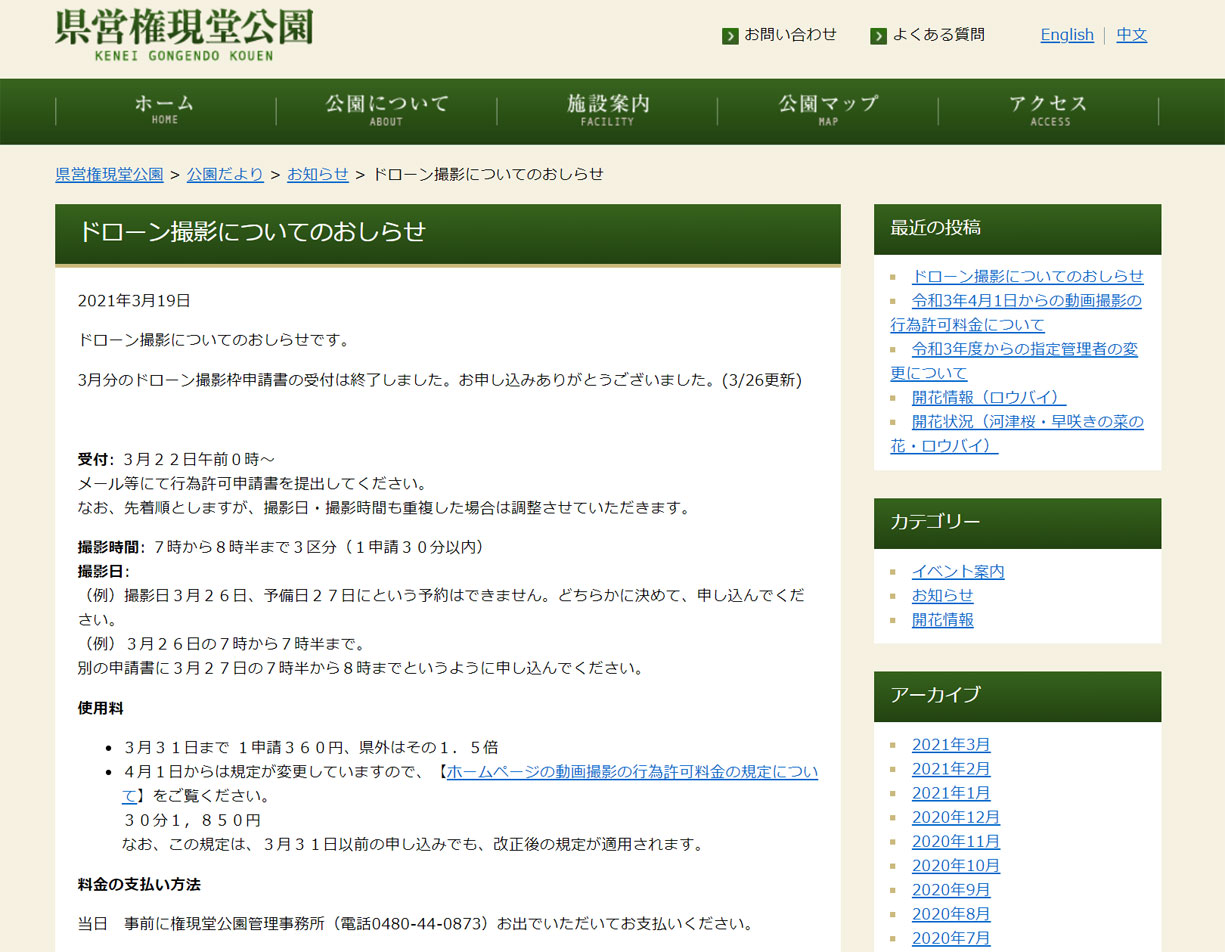The image size is (1225, 952).
Task: Switch the site language to English
Action: click(1067, 35)
